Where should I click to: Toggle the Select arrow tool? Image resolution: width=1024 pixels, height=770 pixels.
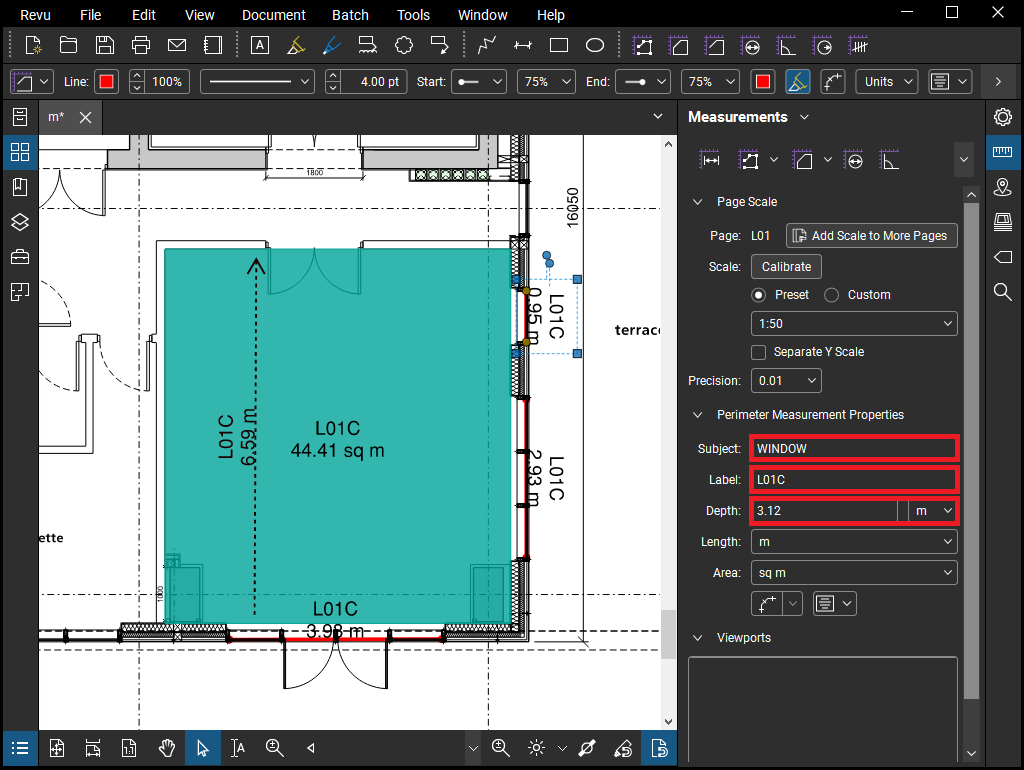tap(202, 748)
